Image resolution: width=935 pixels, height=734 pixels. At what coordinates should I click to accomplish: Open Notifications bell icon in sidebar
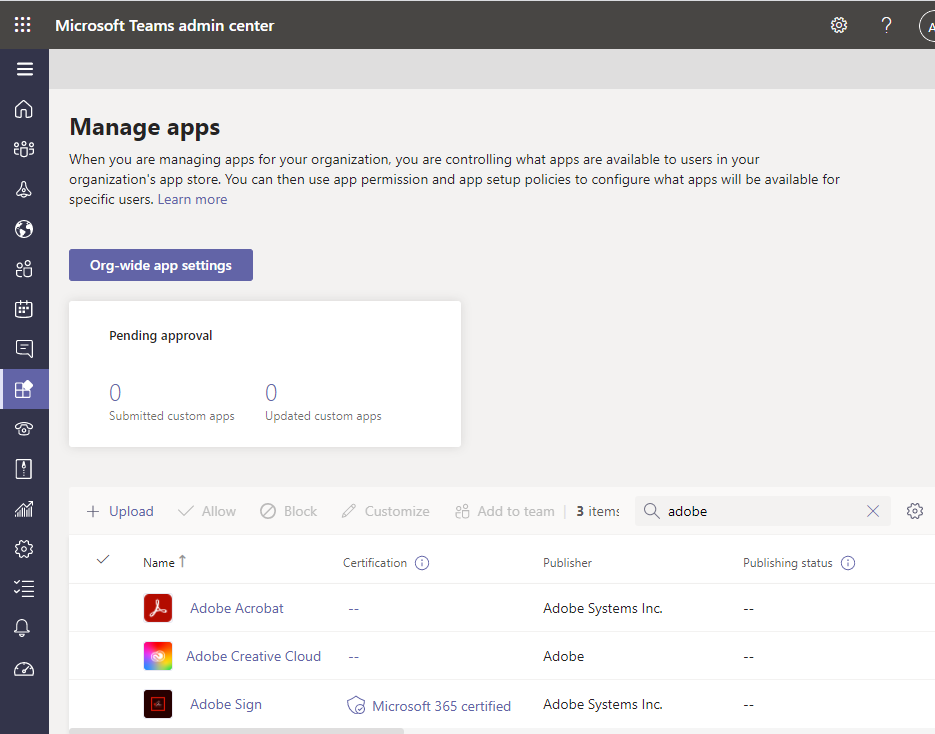[x=23, y=628]
